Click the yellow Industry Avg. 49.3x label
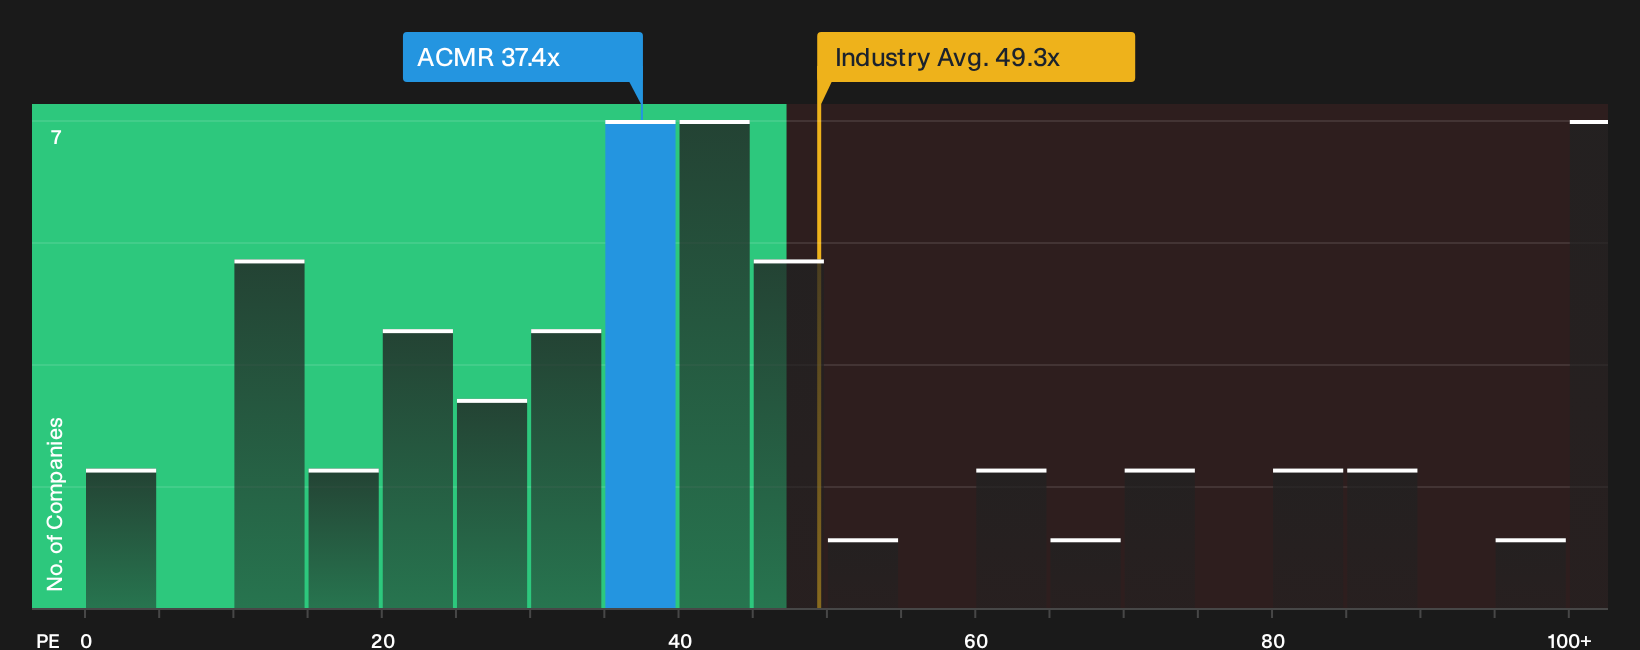1640x650 pixels. click(x=976, y=57)
